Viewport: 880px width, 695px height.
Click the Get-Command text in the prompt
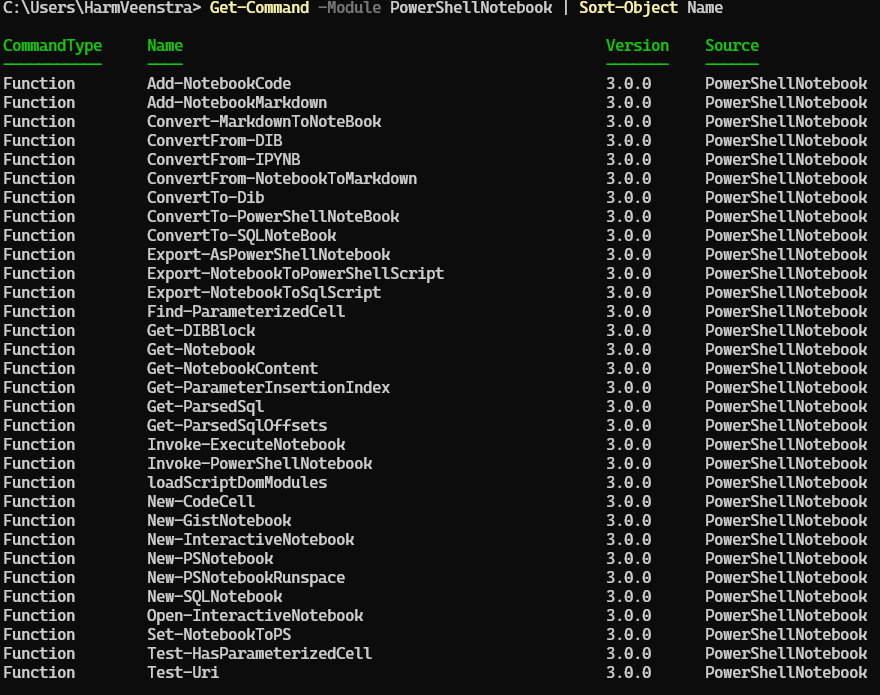point(259,8)
